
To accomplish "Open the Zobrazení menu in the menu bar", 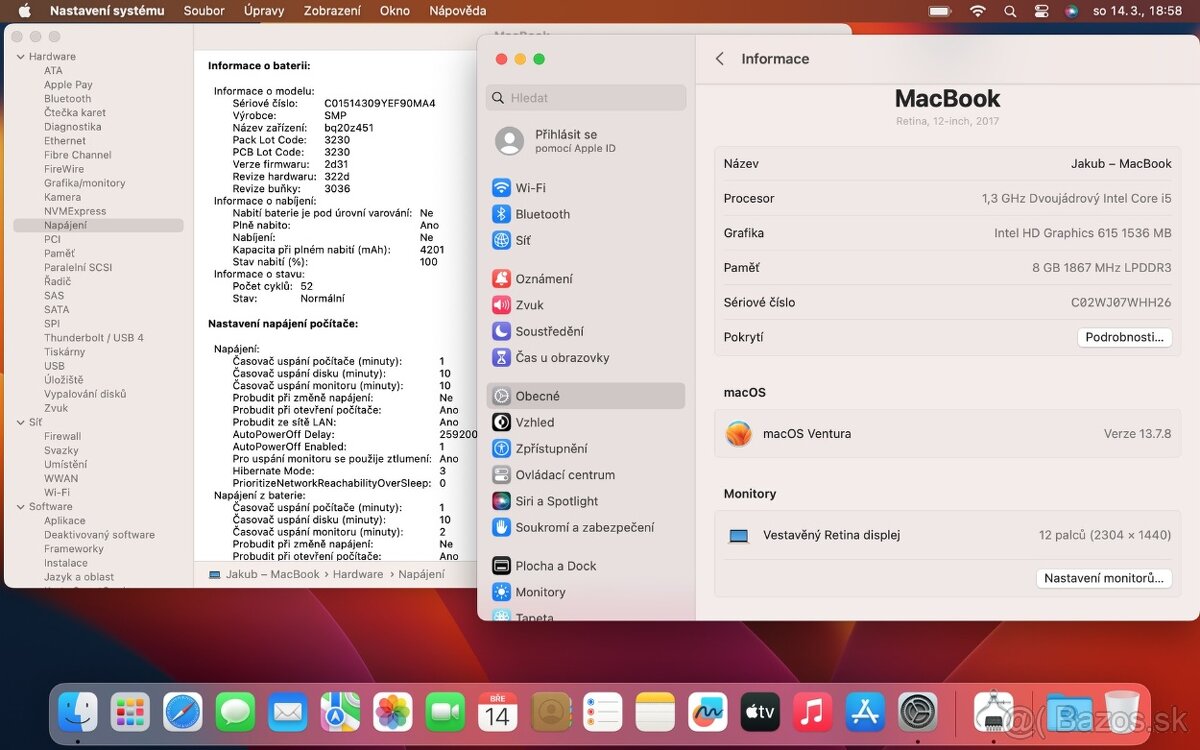I will pos(332,11).
